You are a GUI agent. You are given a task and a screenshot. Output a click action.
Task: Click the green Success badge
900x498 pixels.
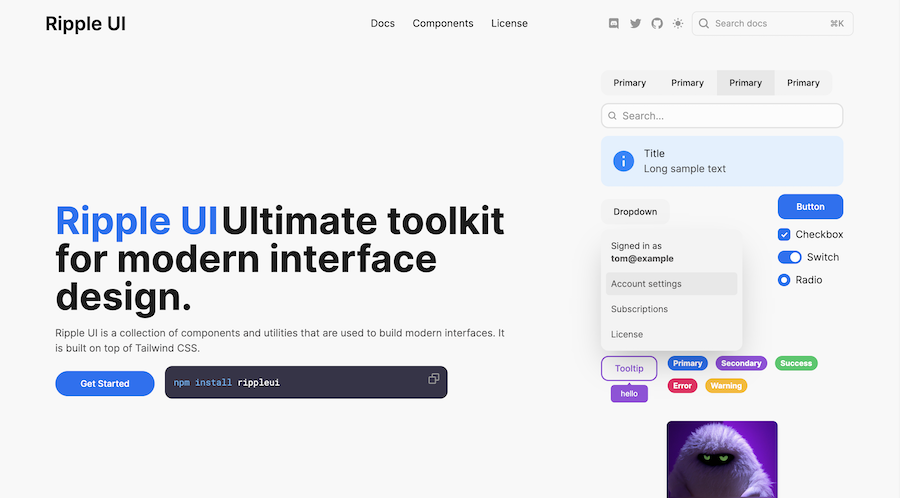796,363
